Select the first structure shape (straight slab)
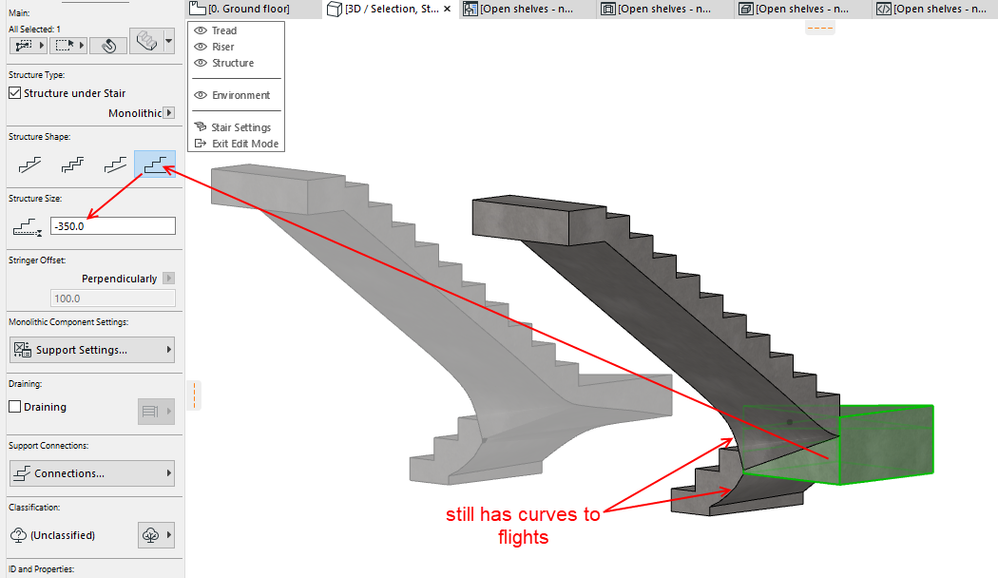Image resolution: width=998 pixels, height=578 pixels. 29,165
